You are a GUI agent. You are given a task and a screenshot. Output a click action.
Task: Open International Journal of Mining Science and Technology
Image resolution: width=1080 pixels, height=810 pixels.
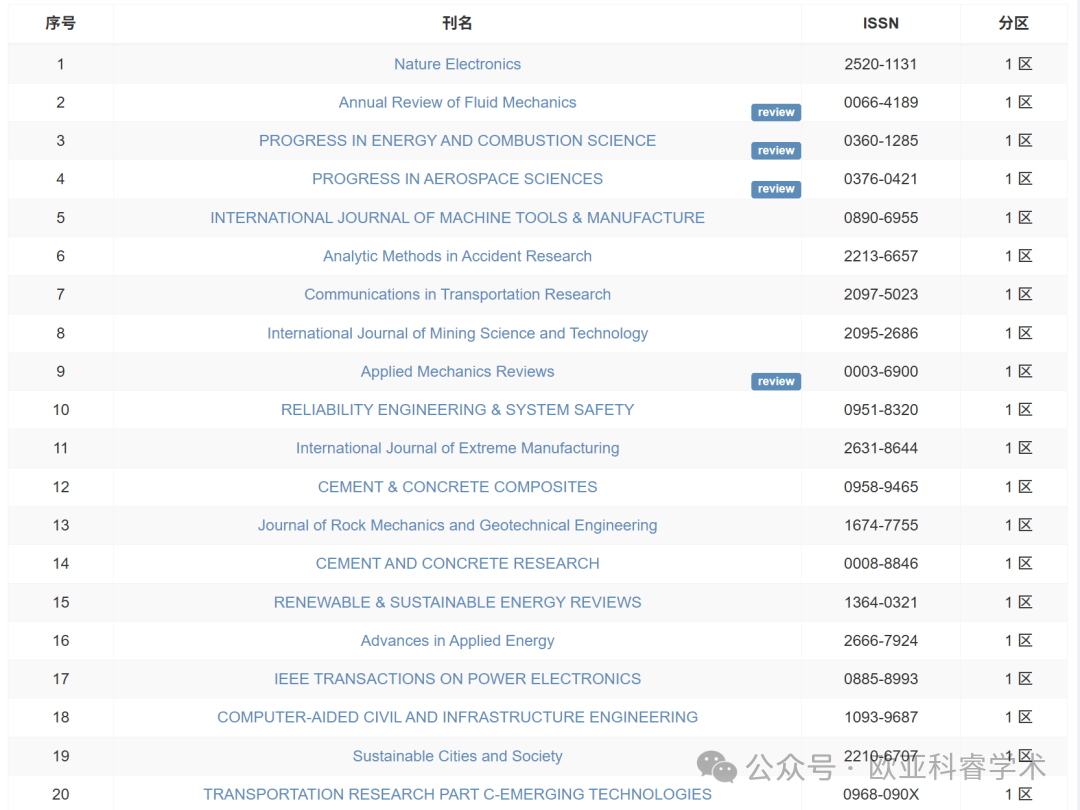click(x=457, y=333)
